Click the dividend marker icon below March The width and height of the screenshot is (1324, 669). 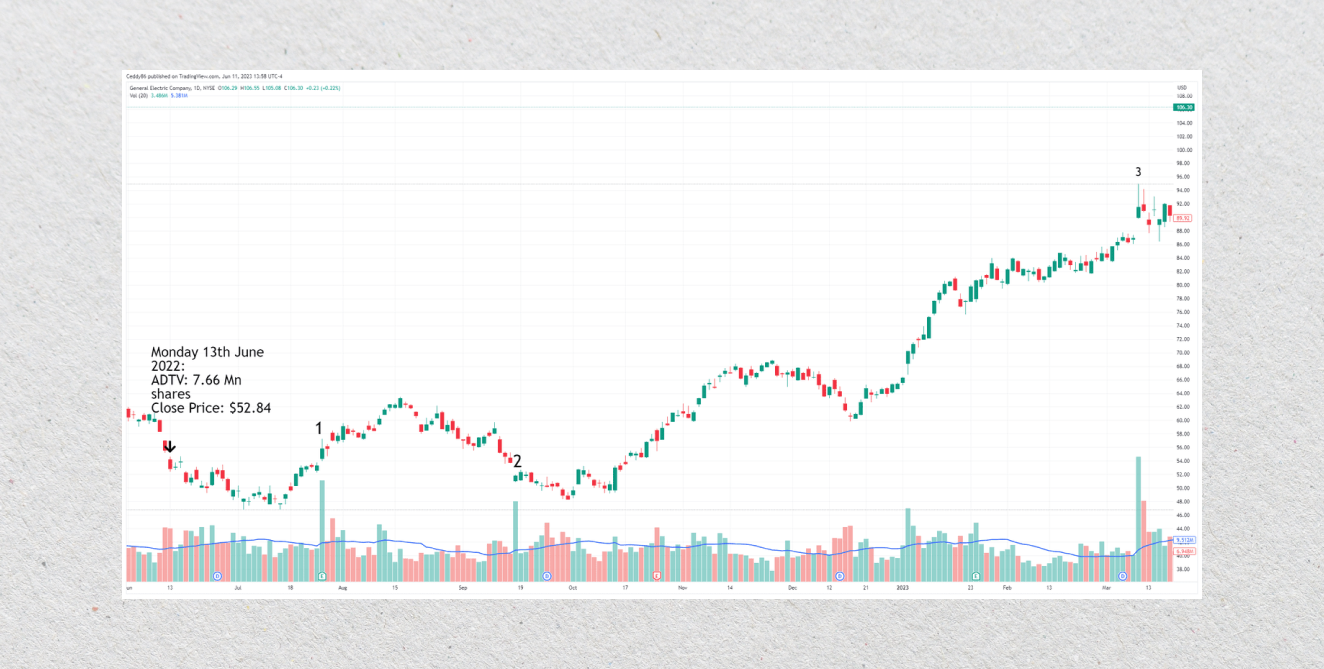(1122, 575)
